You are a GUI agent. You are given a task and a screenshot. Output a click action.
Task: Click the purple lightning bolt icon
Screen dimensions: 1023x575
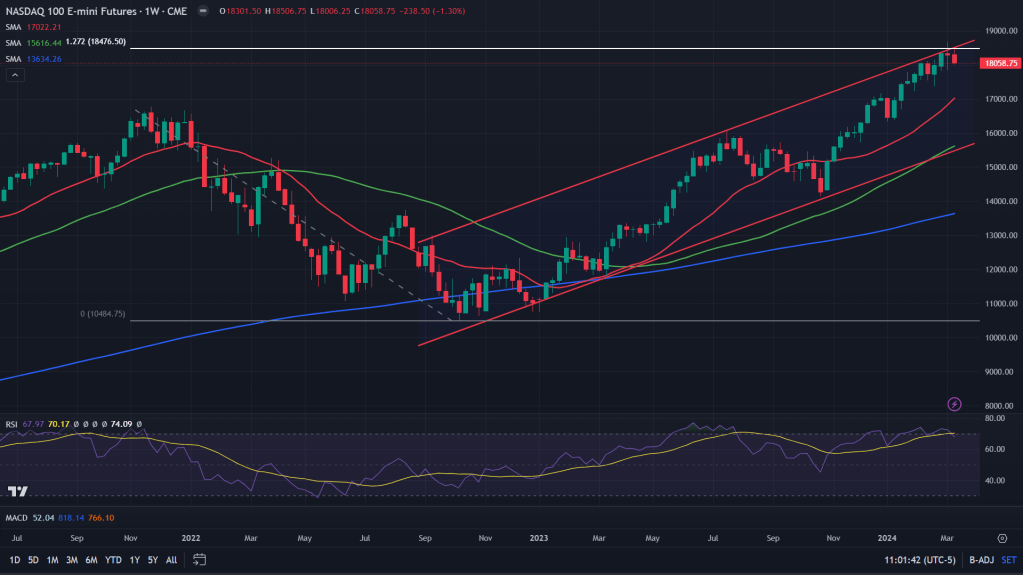tap(954, 404)
